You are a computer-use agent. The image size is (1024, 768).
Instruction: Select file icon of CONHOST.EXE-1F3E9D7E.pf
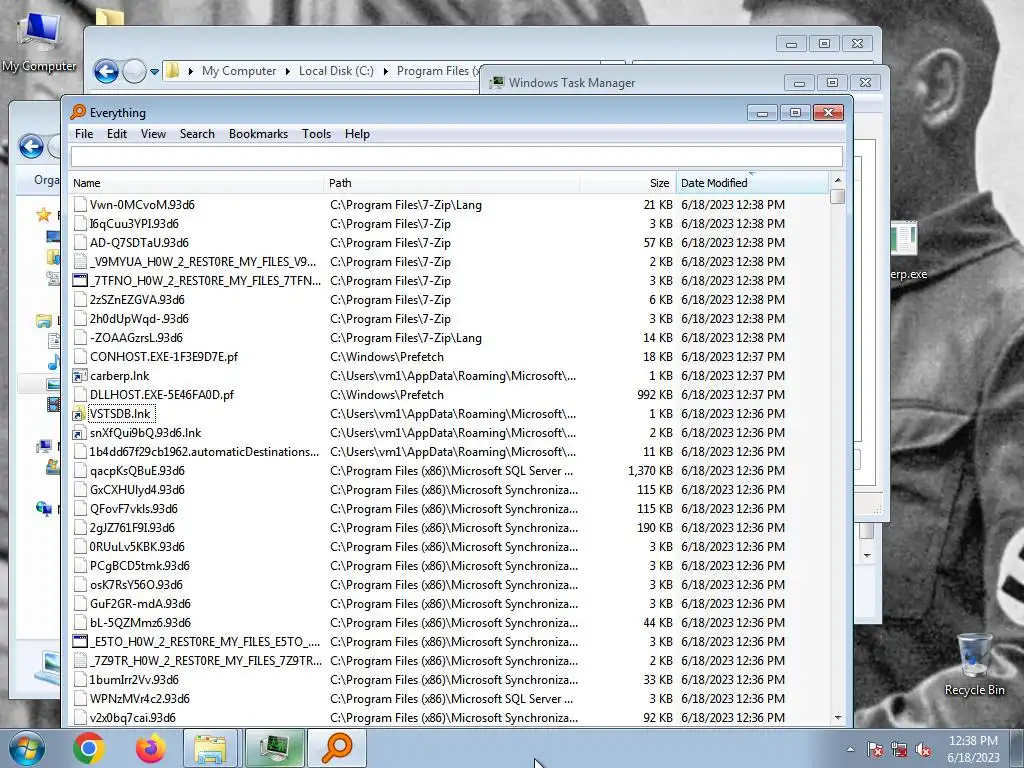pyautogui.click(x=80, y=357)
